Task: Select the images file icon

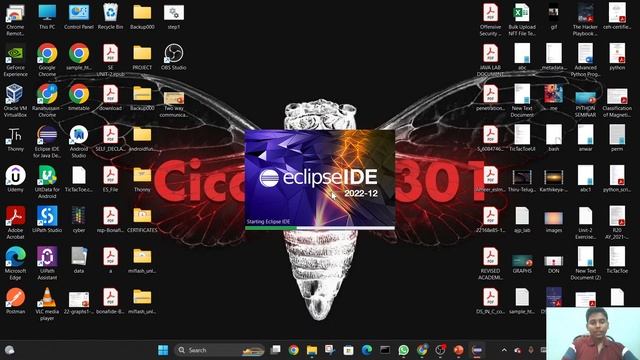Action: pos(553,222)
